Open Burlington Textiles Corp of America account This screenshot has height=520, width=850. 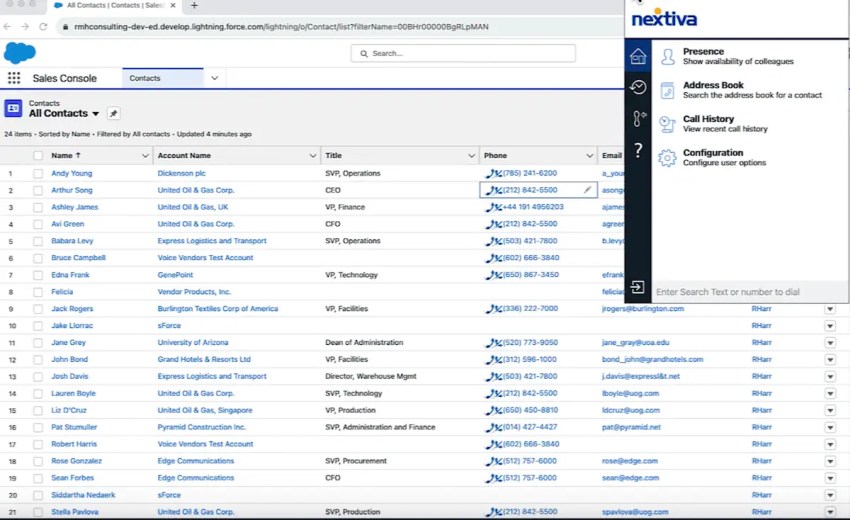[218, 309]
